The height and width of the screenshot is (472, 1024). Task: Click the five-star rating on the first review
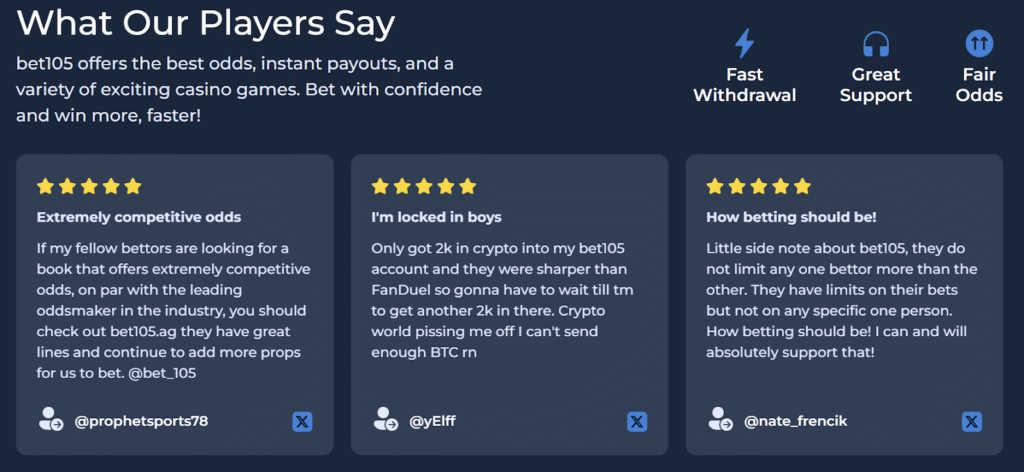[89, 186]
